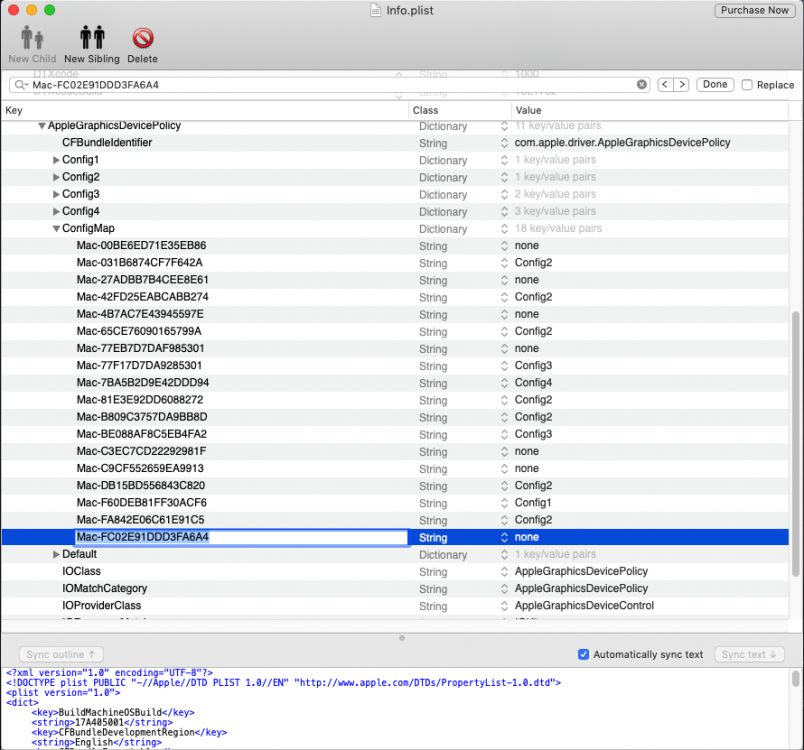This screenshot has width=804, height=750.
Task: Expand the Config2 dictionary
Action: [56, 177]
